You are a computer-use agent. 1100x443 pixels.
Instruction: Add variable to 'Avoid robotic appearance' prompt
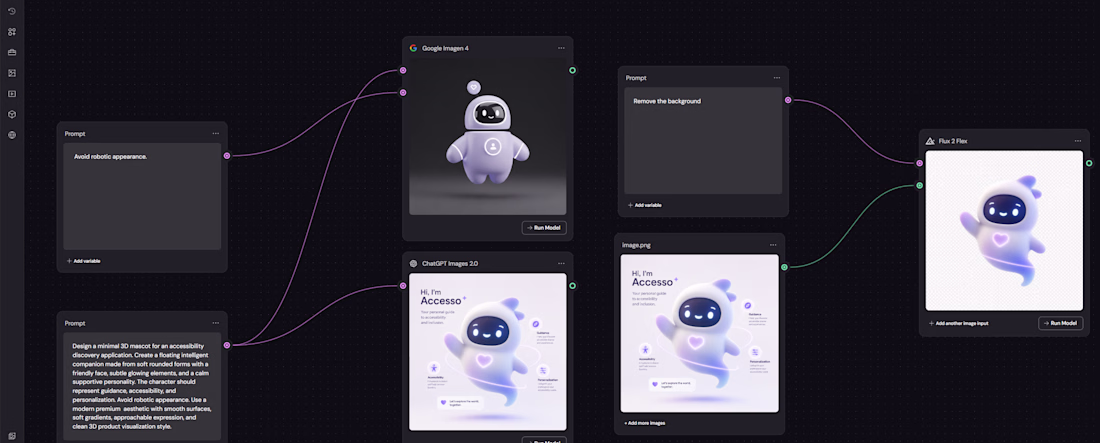(83, 260)
